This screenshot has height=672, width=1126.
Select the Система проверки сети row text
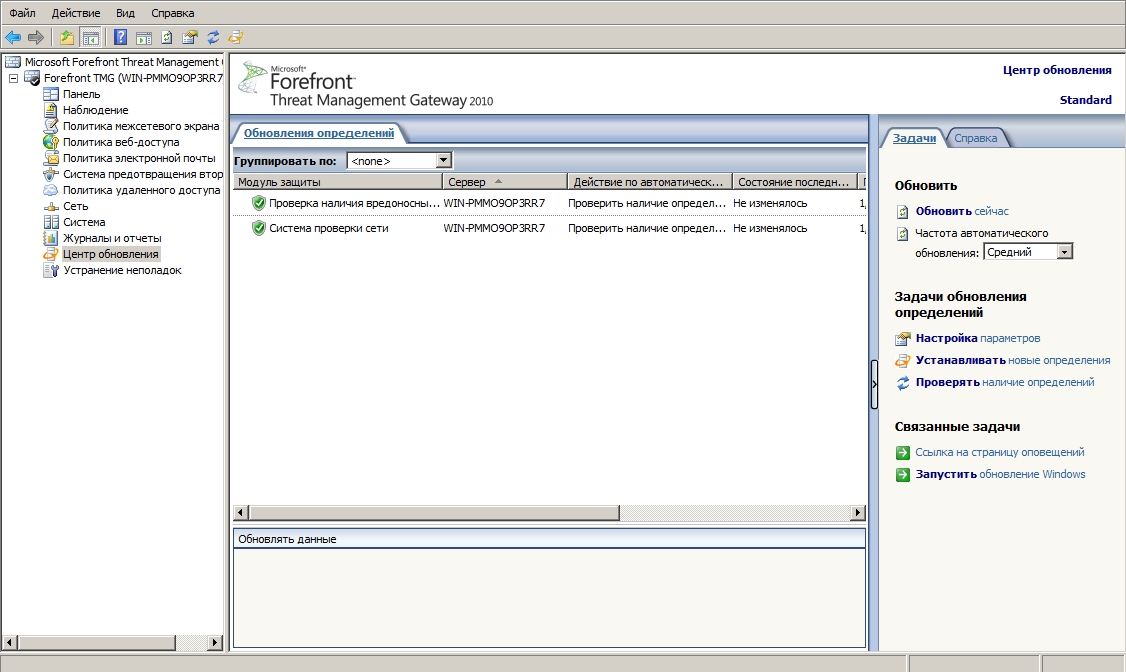[x=329, y=228]
